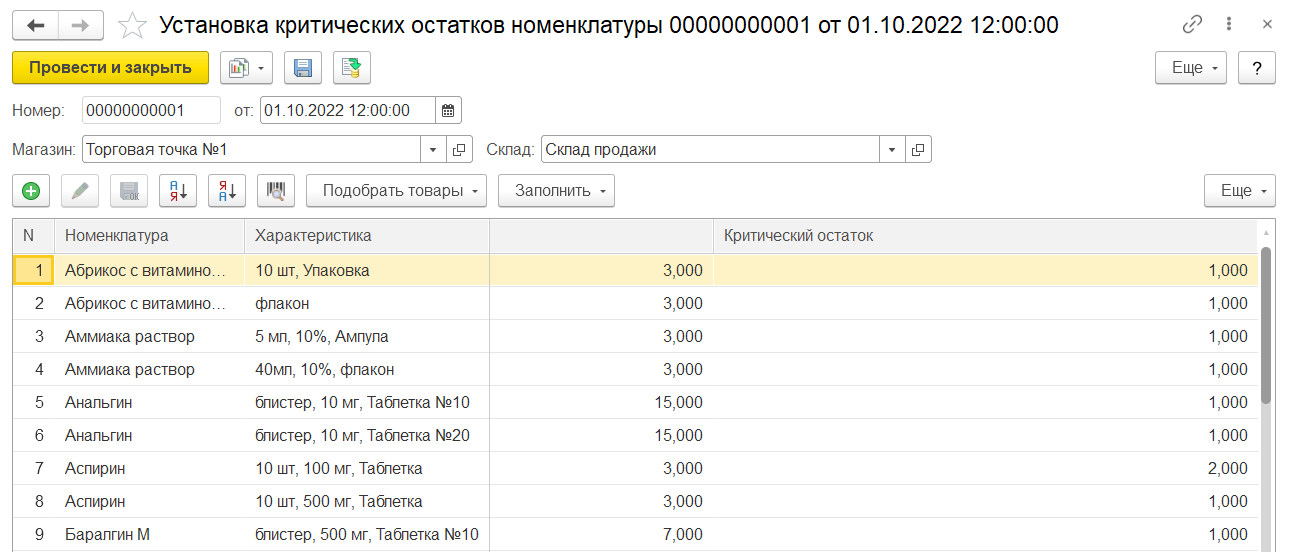1295x552 pixels.
Task: Add document to favorites with star
Action: pyautogui.click(x=132, y=25)
